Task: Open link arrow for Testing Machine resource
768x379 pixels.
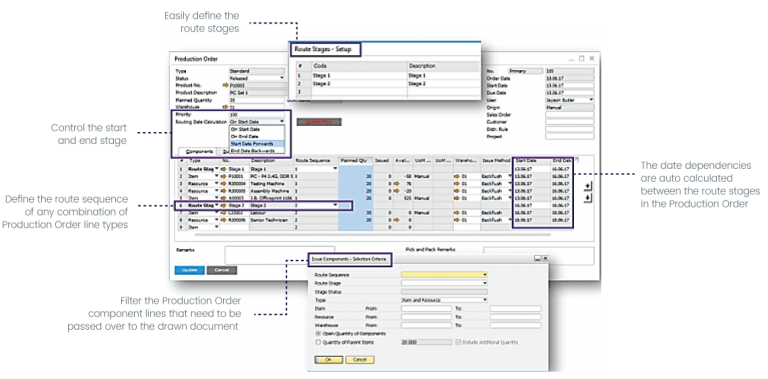Action: point(223,184)
